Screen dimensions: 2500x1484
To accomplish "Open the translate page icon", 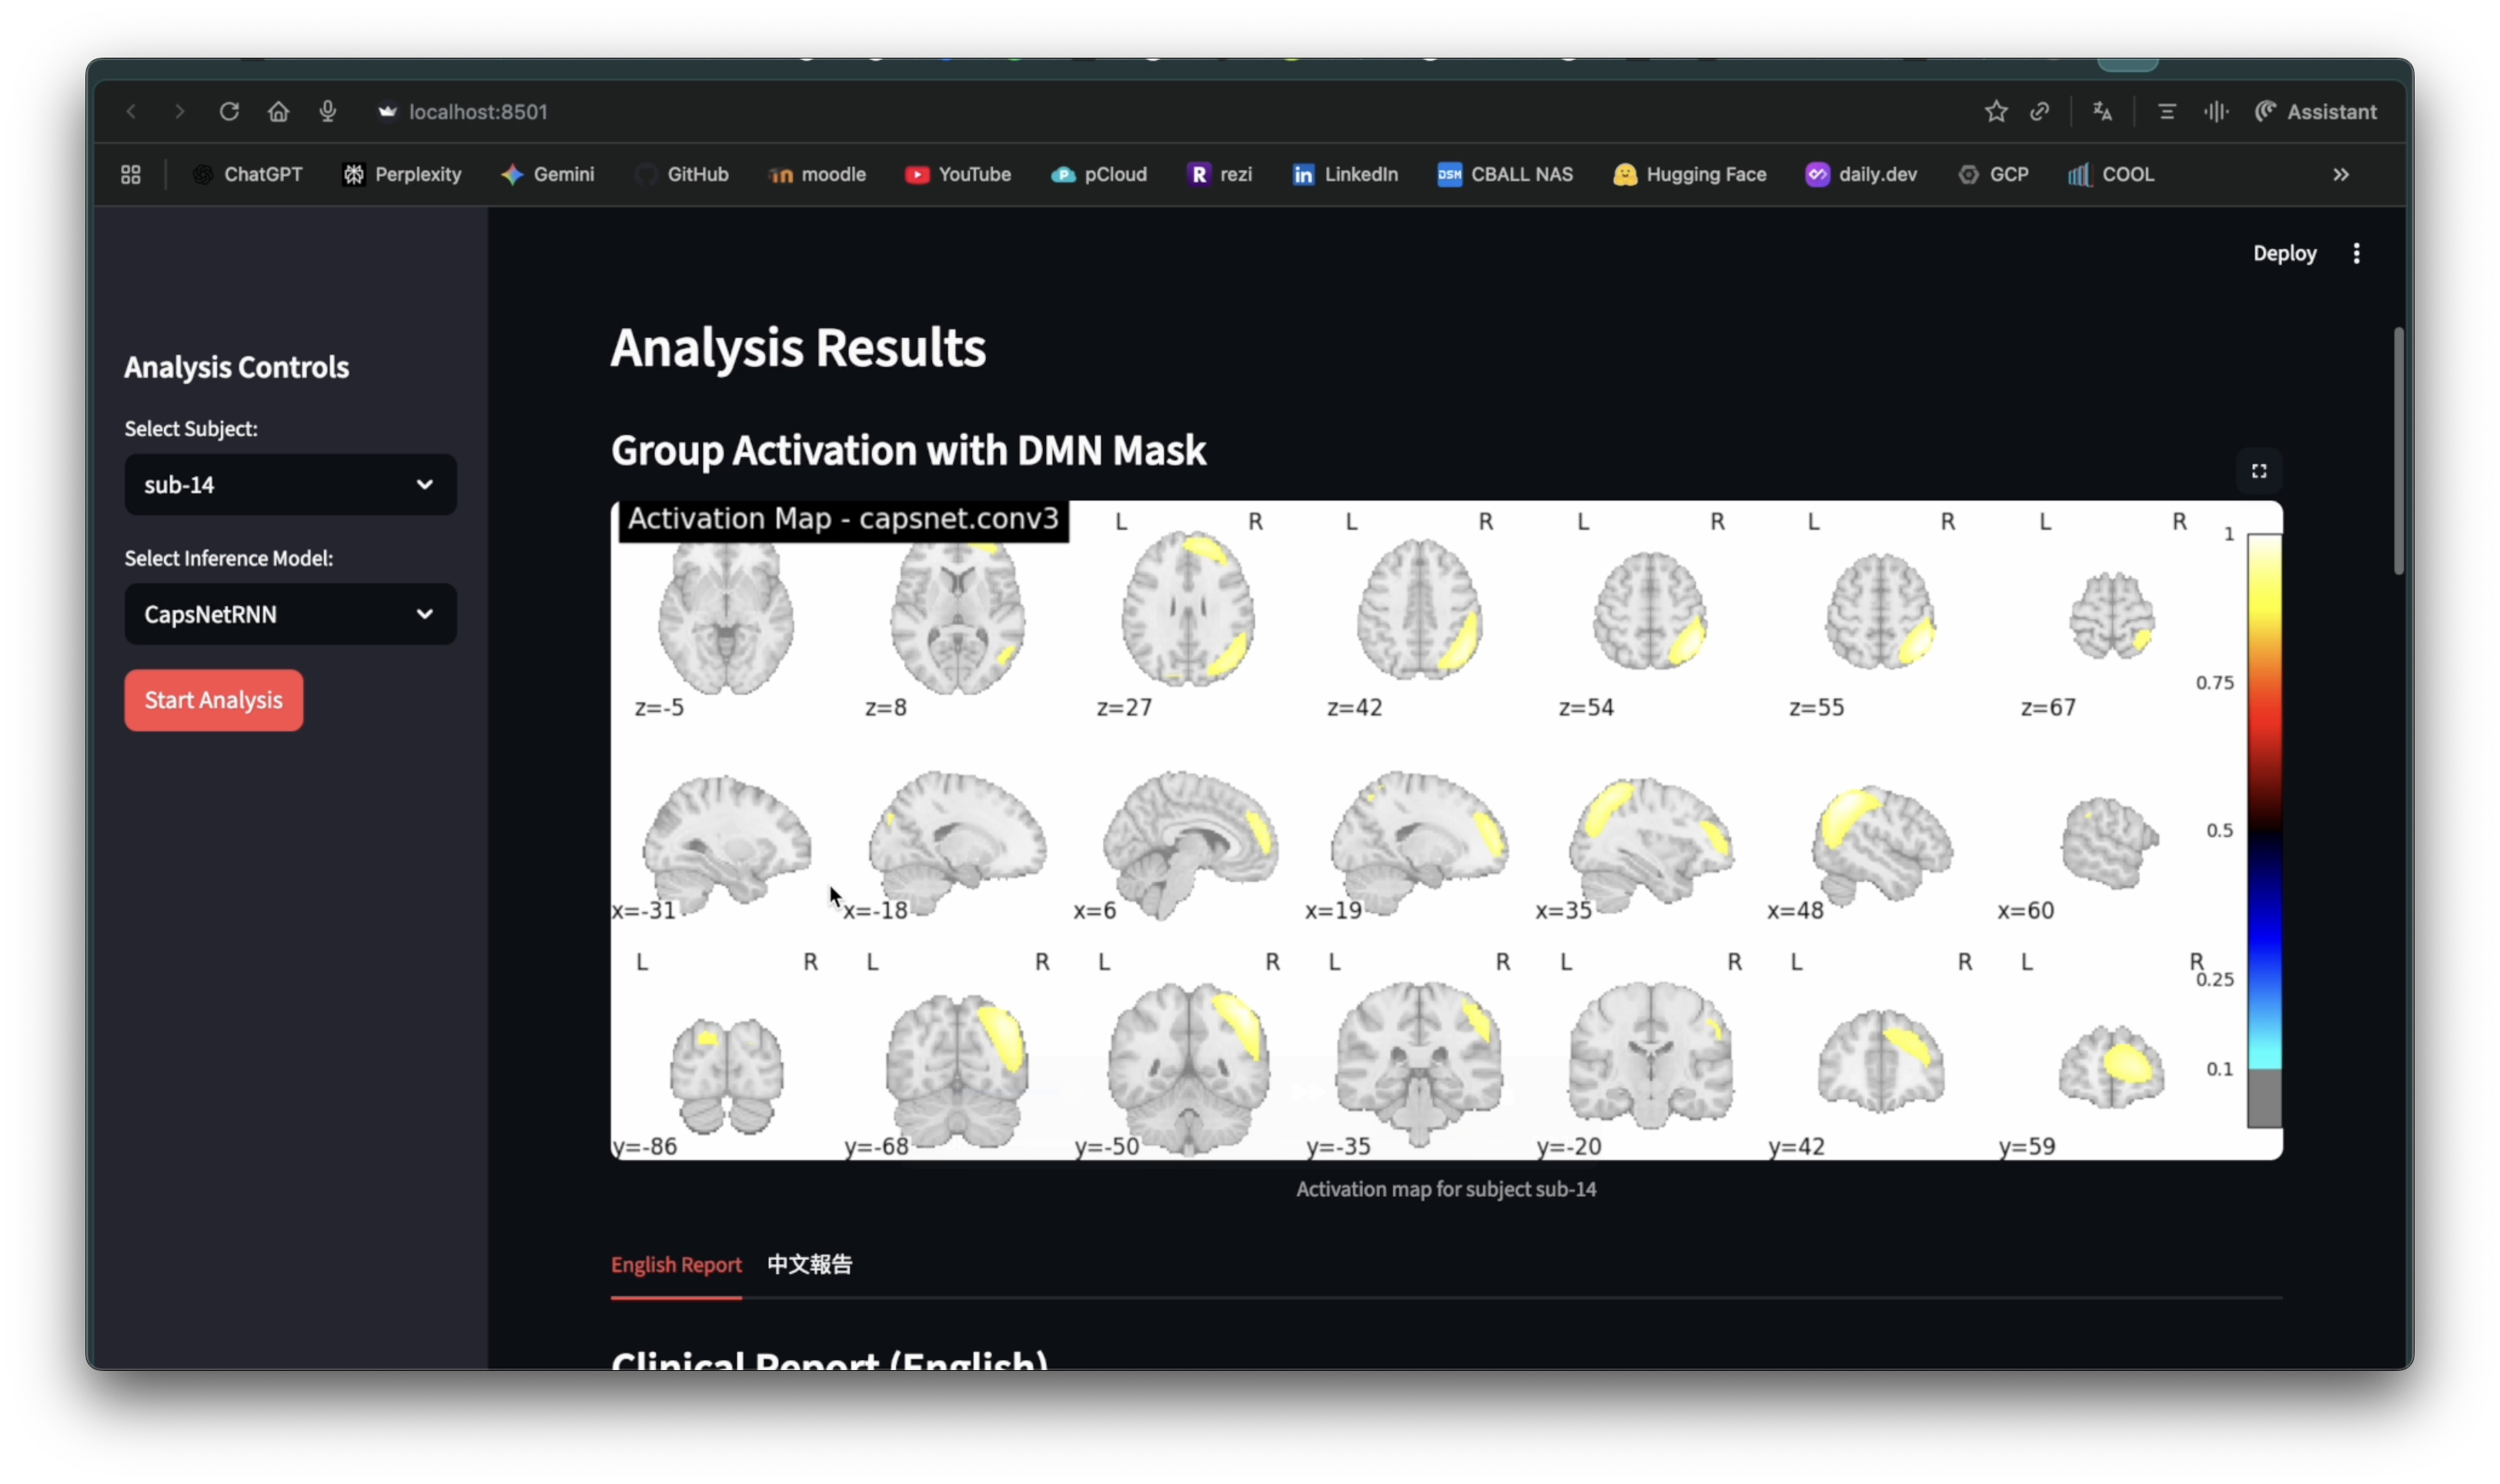I will (2102, 112).
